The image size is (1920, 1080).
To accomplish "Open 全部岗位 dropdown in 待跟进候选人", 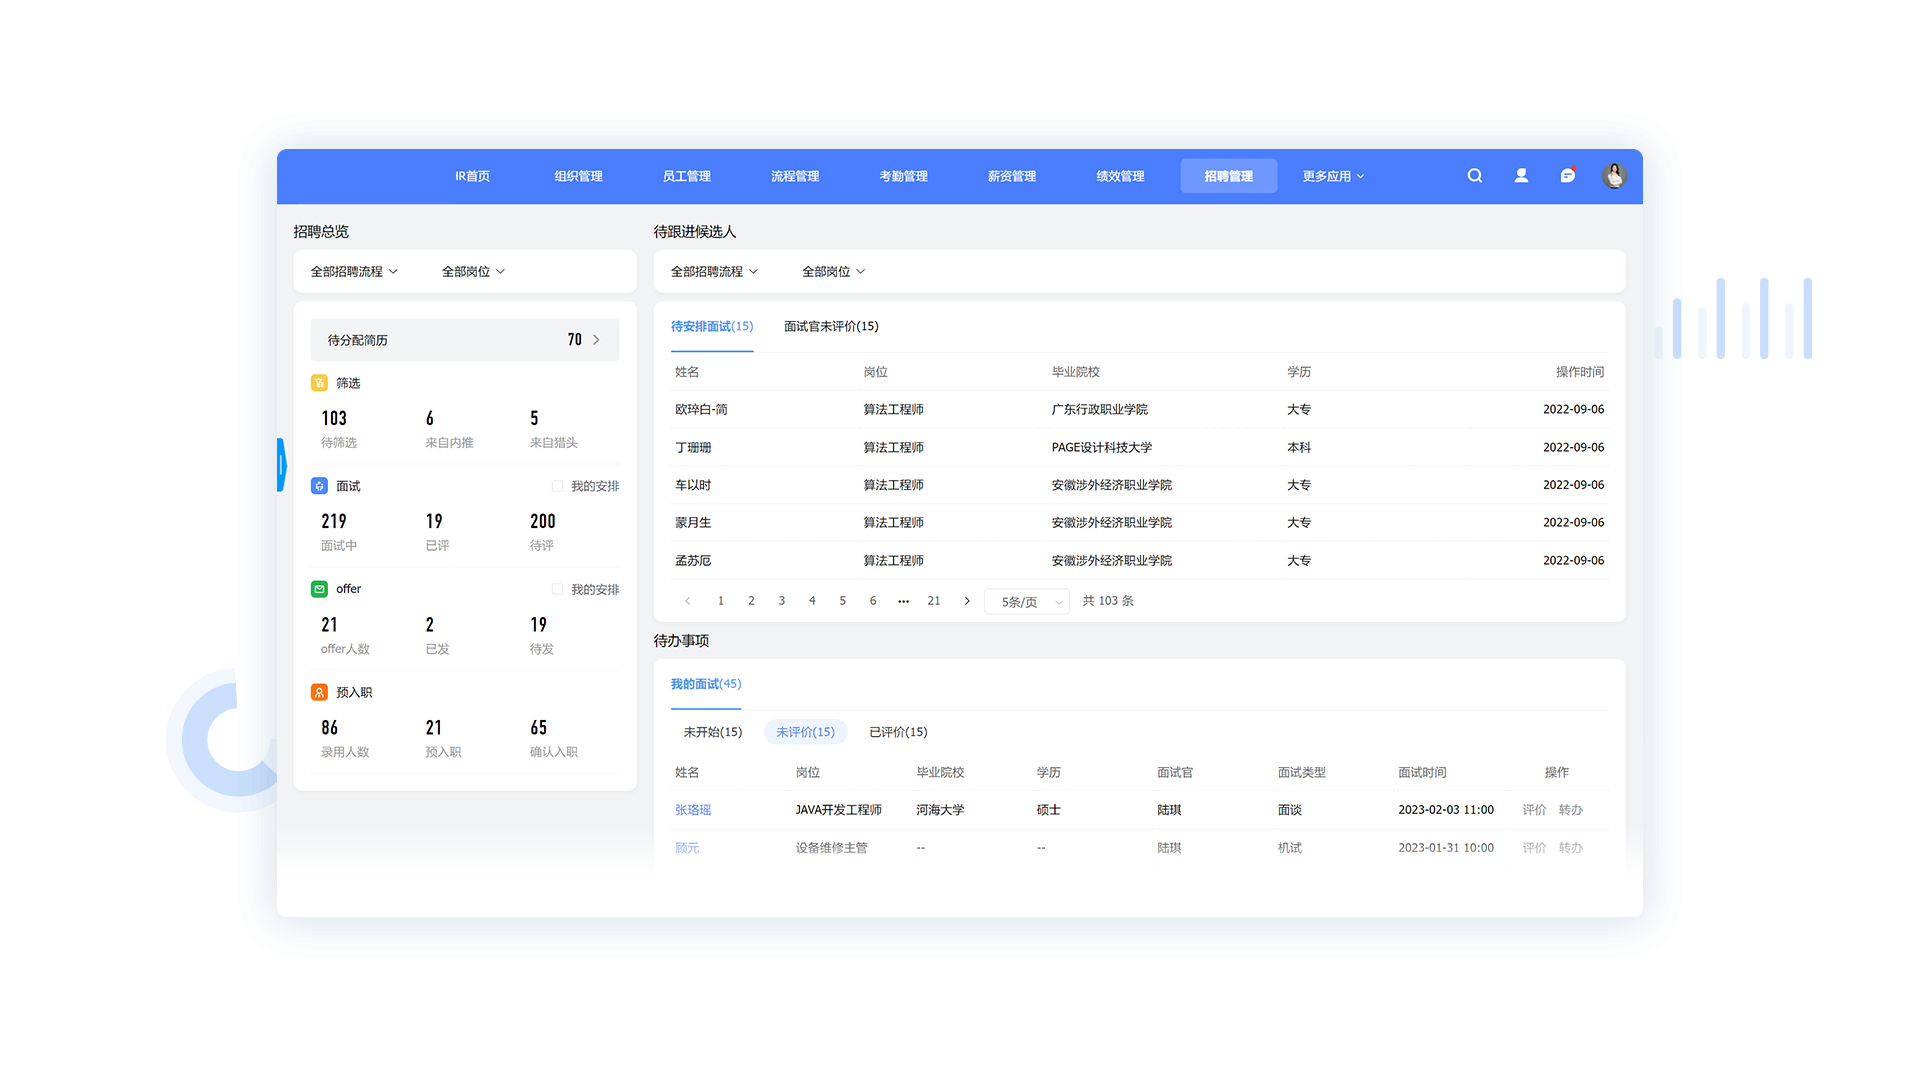I will [833, 272].
